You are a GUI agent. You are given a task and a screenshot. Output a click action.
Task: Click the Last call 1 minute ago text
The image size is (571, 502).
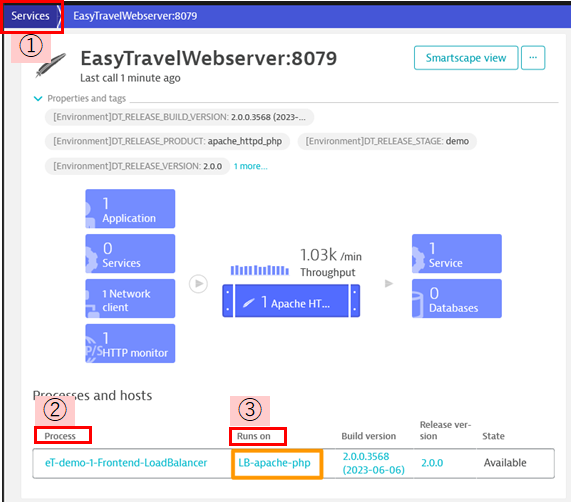pos(130,78)
